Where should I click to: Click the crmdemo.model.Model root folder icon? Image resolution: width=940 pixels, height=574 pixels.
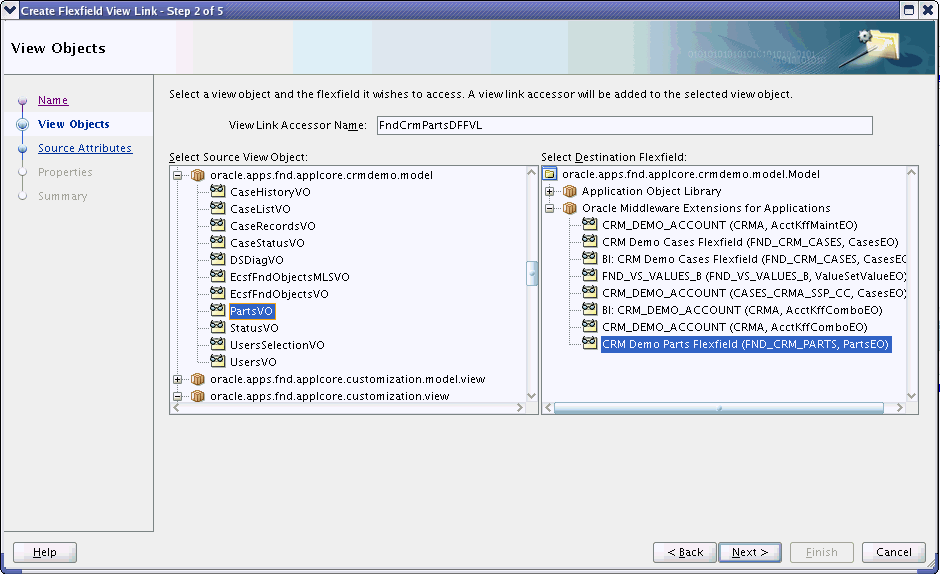(550, 174)
